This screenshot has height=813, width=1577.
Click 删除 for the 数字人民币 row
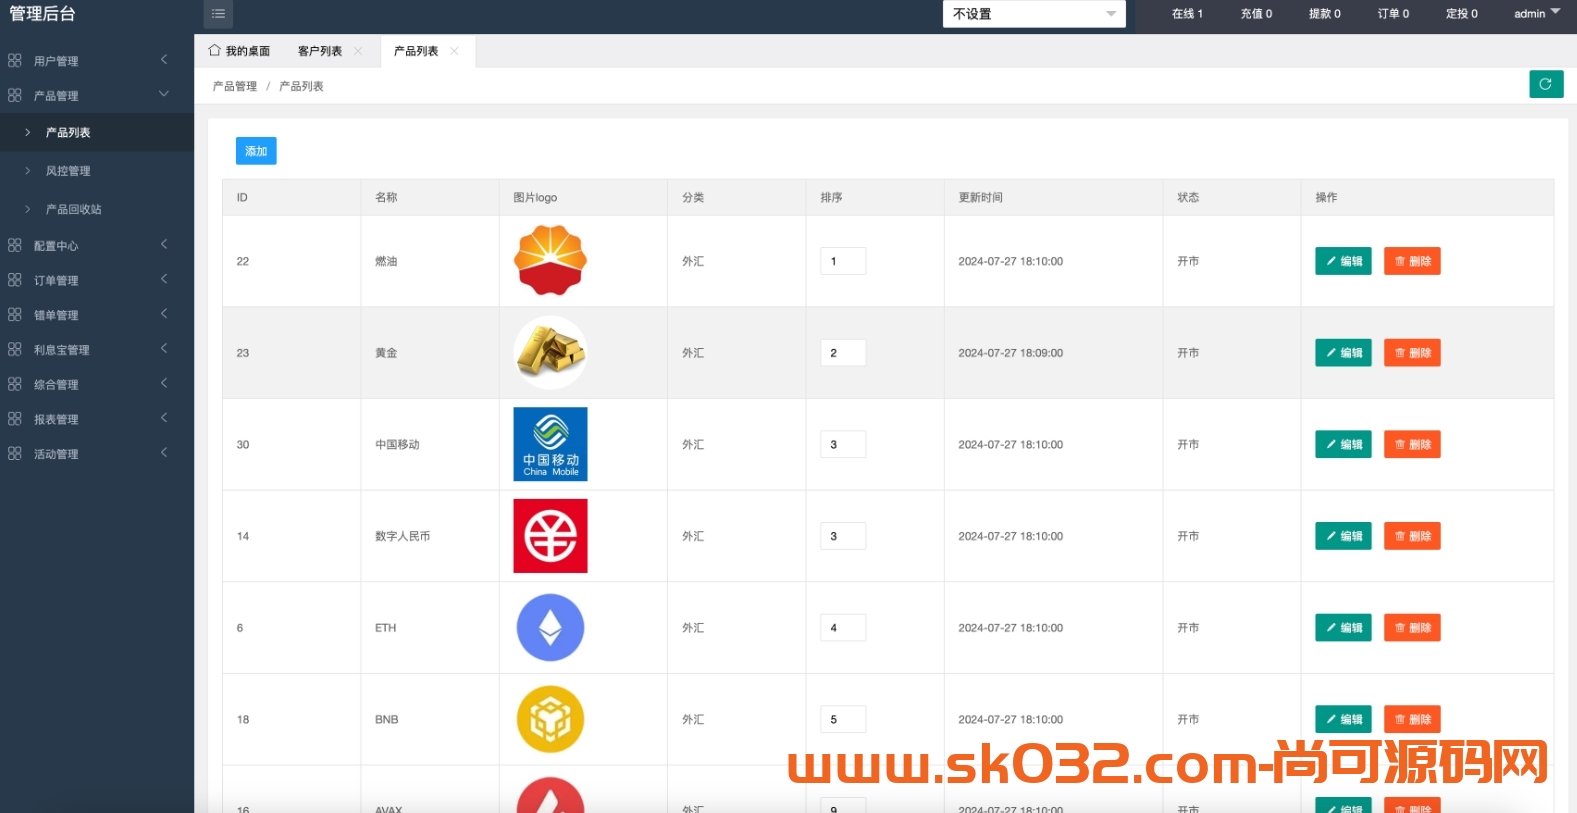click(1412, 536)
